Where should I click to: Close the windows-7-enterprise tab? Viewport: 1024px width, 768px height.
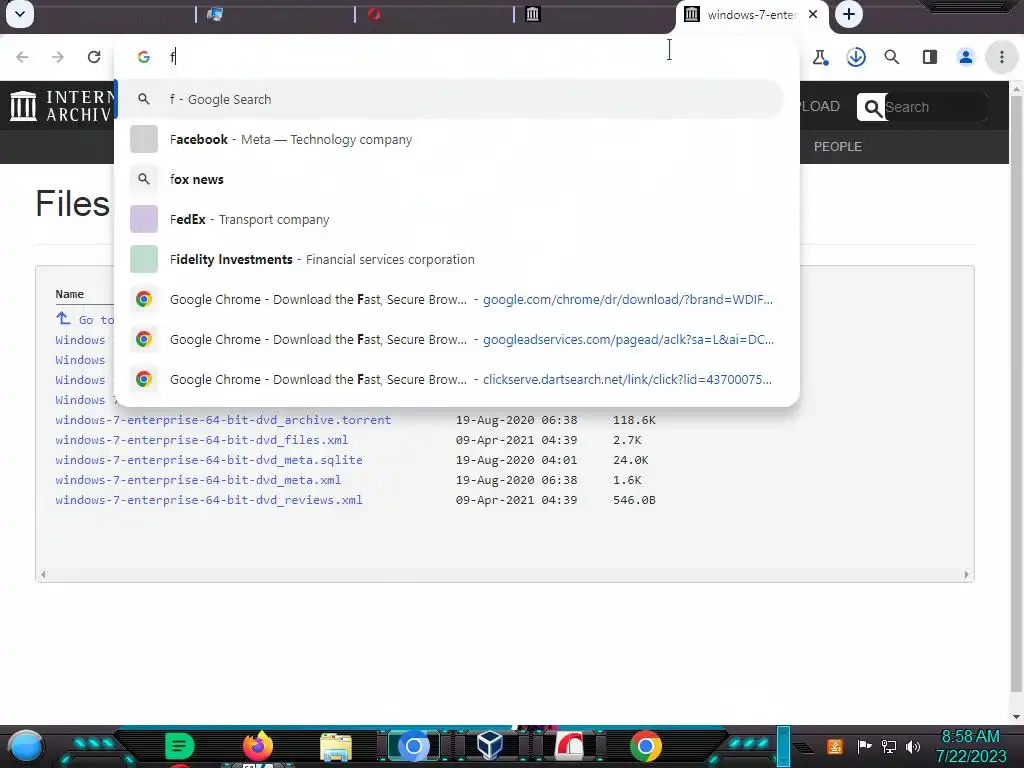coord(813,14)
